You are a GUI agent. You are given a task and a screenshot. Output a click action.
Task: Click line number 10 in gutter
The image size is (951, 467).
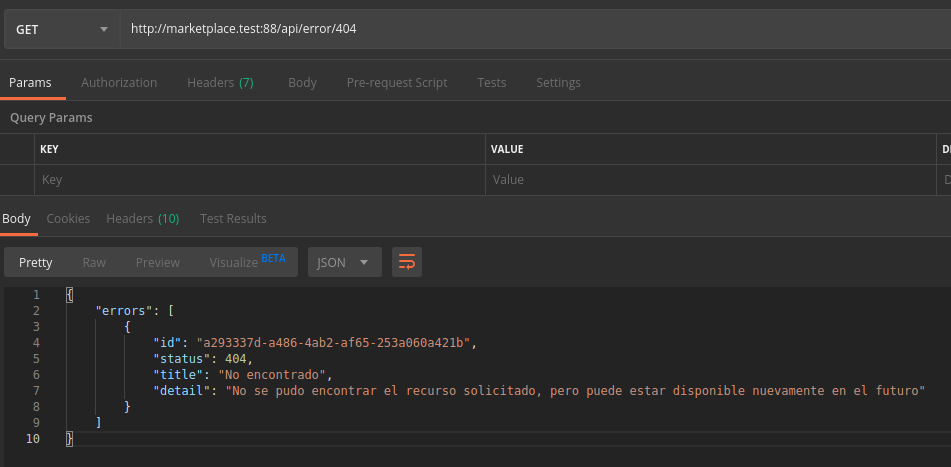pos(33,438)
